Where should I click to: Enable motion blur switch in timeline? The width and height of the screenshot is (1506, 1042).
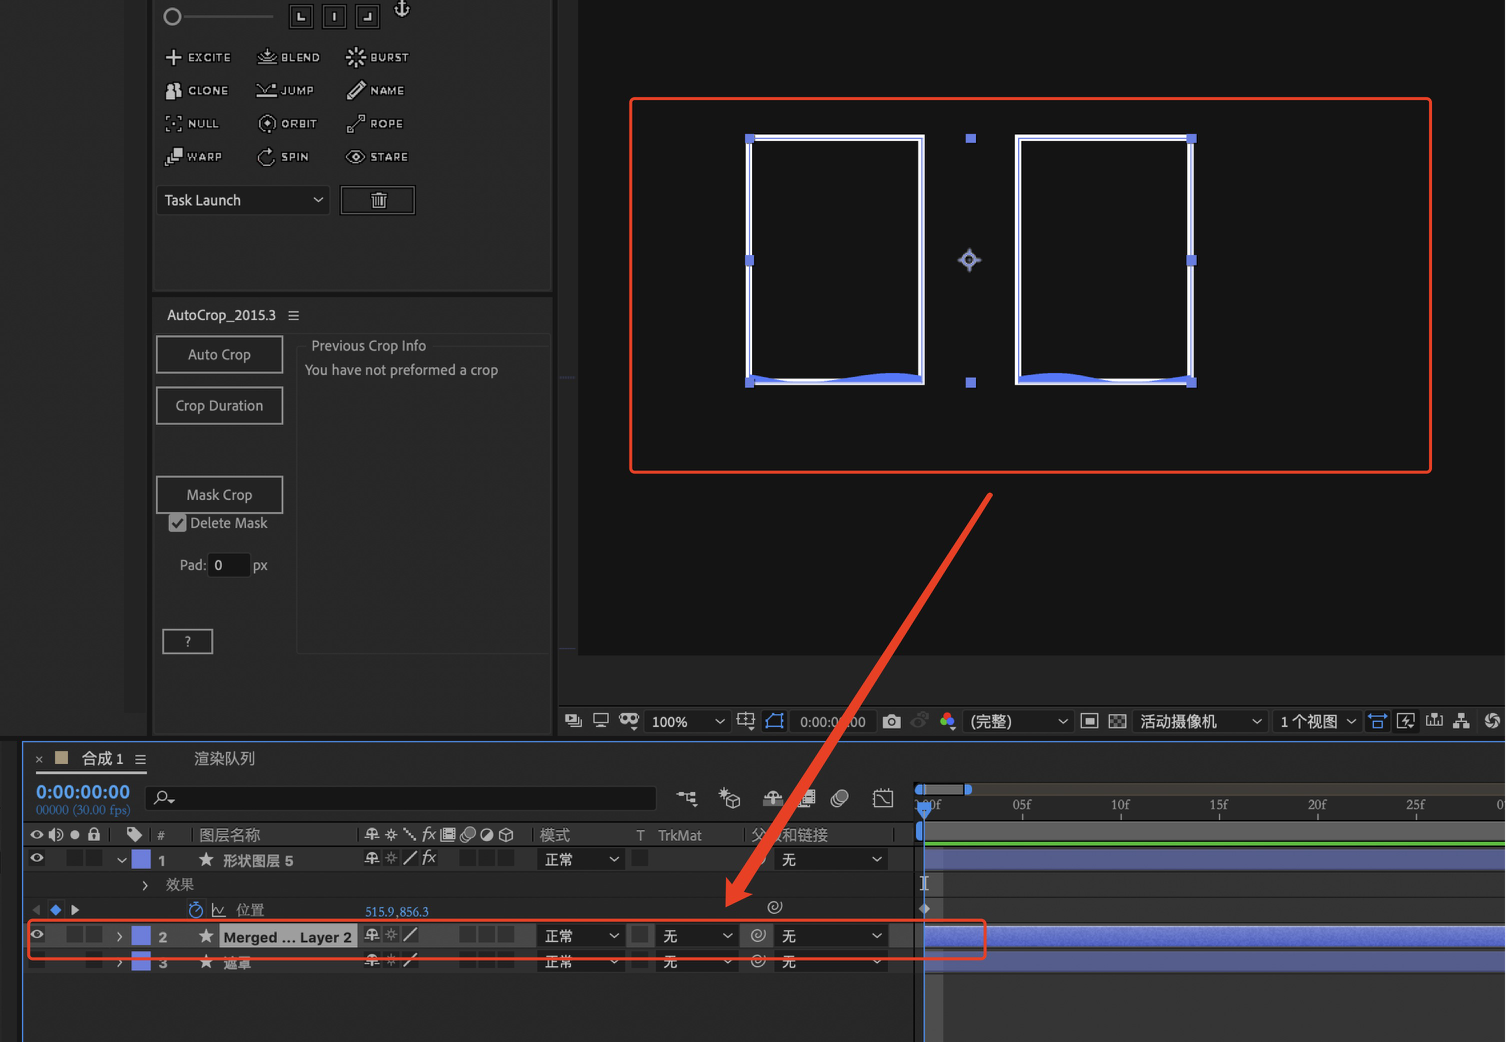[840, 798]
